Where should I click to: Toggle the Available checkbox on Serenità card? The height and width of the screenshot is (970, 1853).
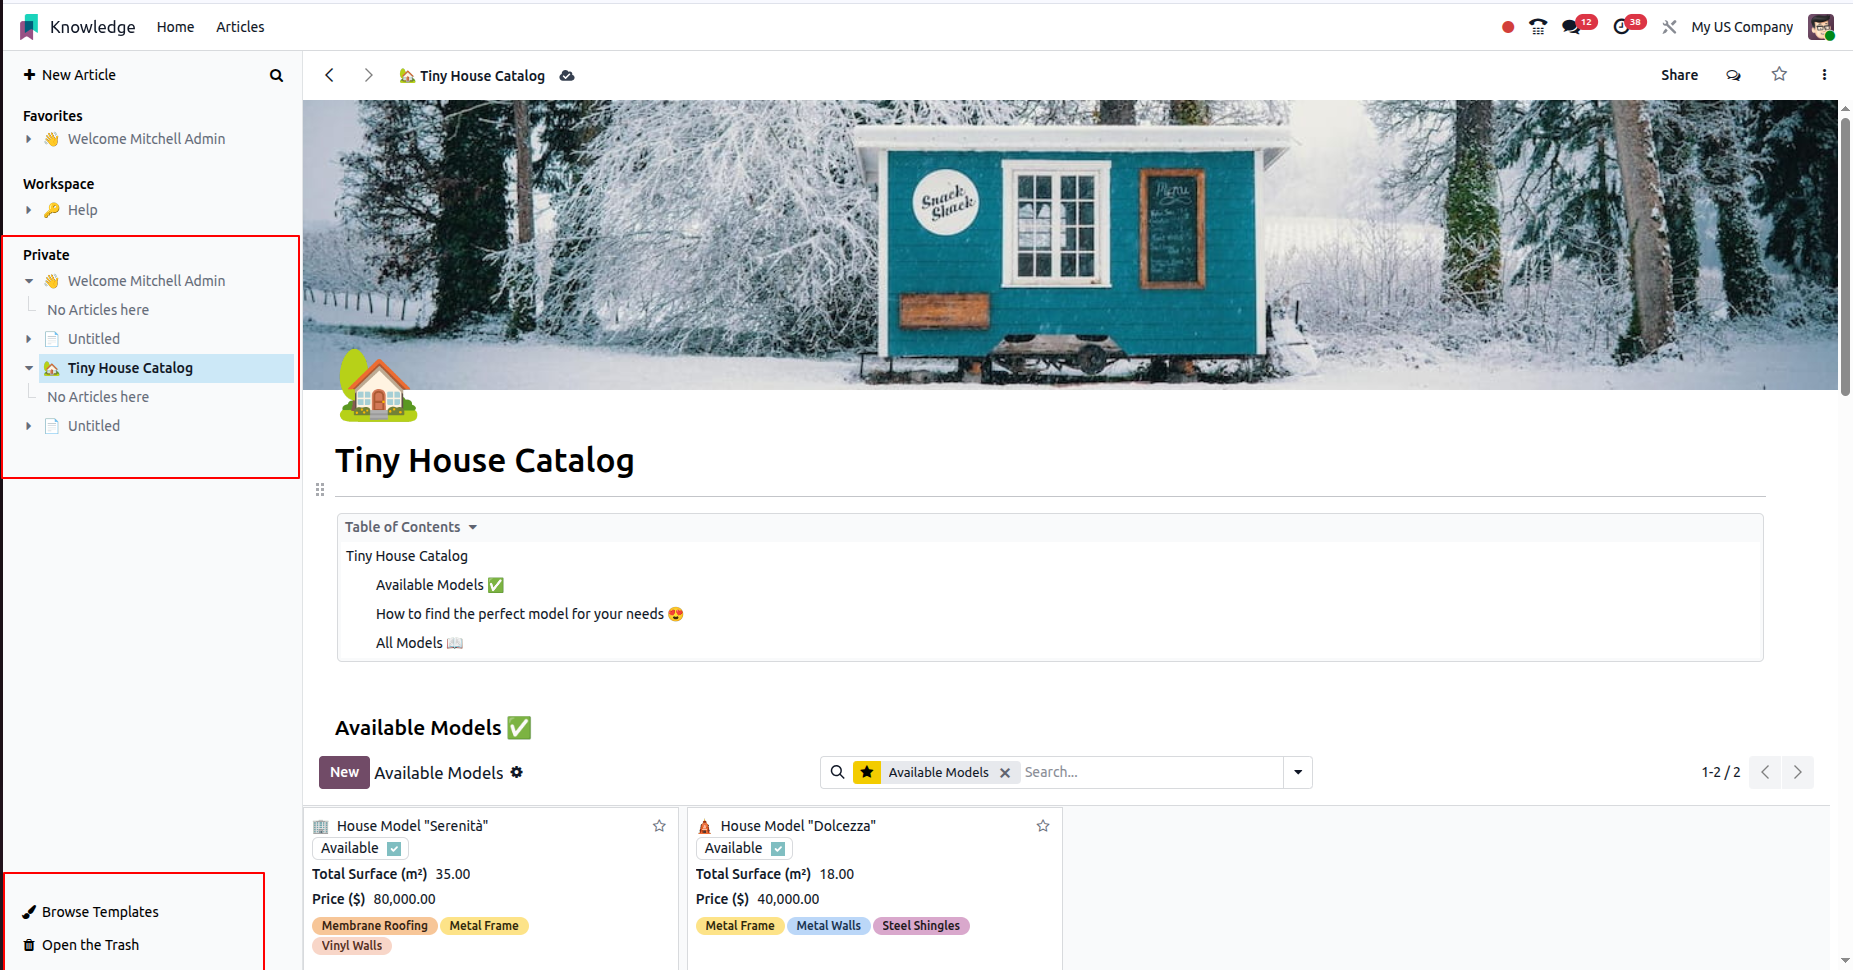point(394,849)
